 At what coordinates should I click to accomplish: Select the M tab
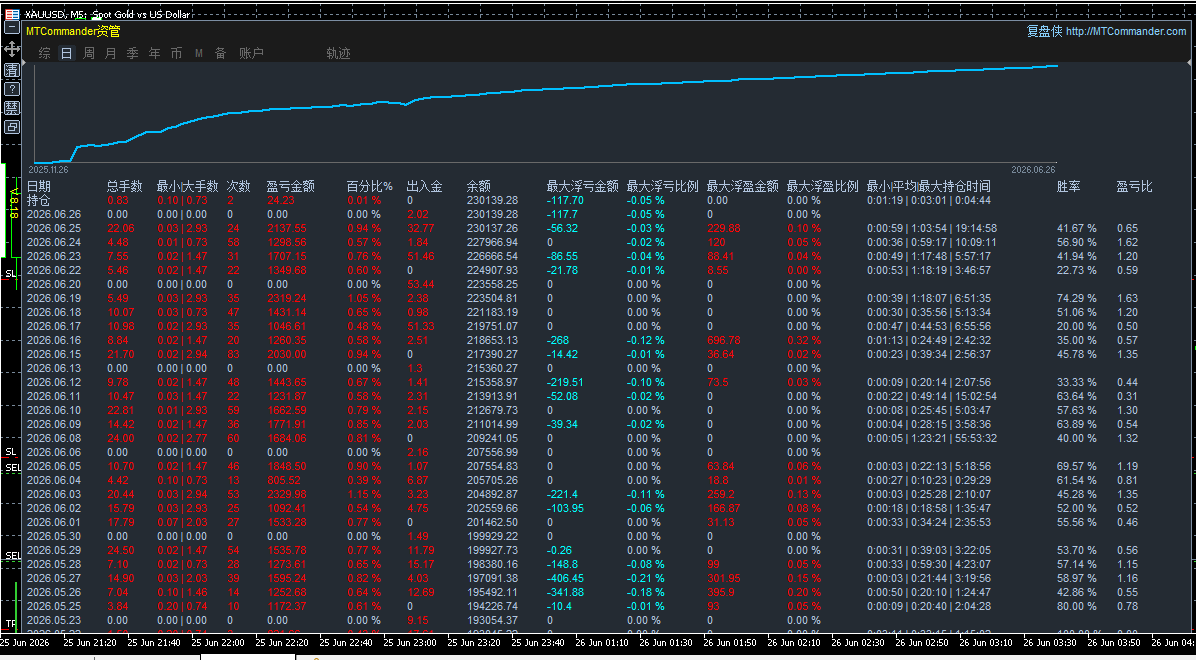point(198,53)
